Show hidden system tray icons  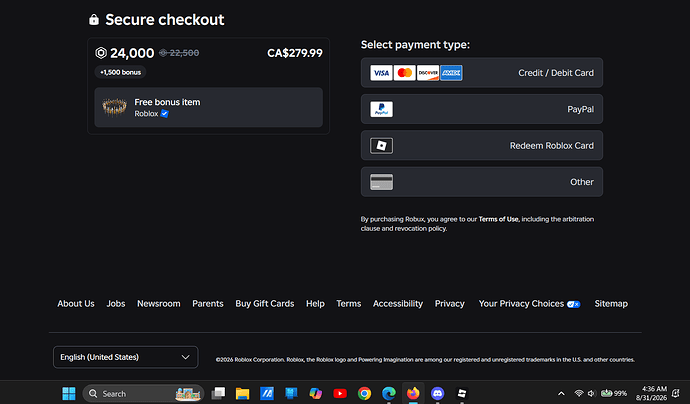[x=561, y=393]
